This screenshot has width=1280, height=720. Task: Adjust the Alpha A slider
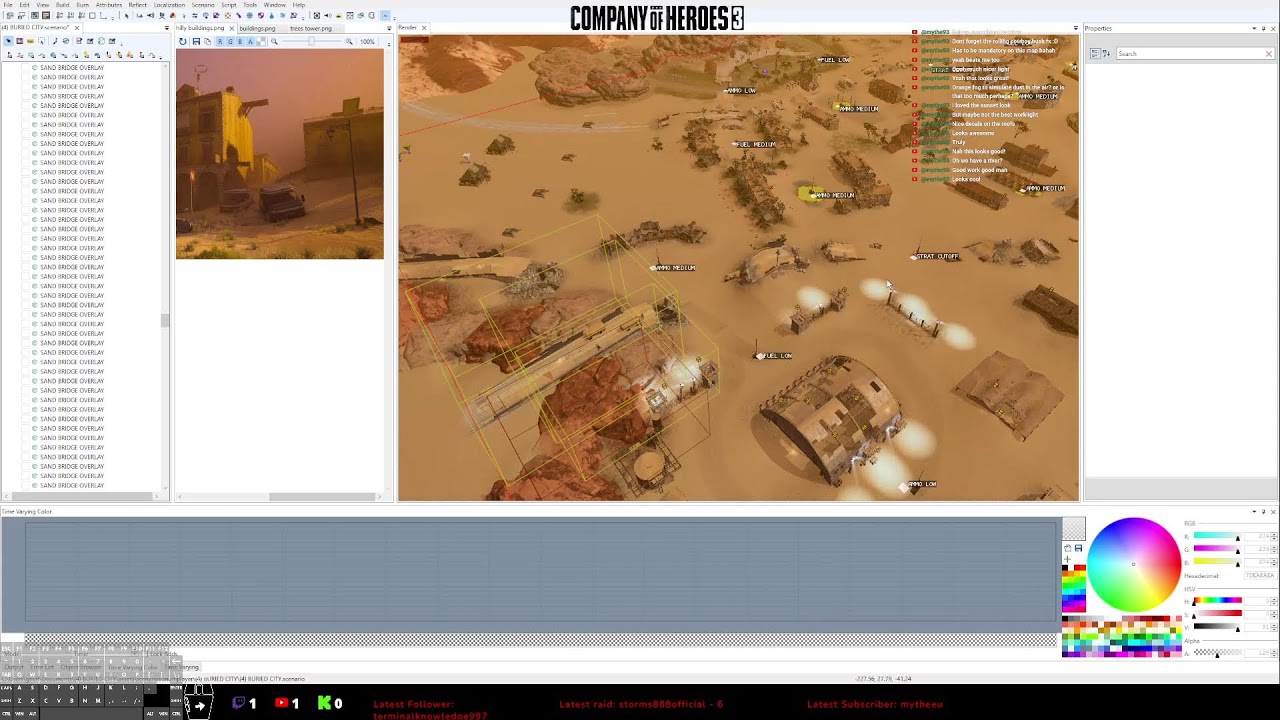pyautogui.click(x=1218, y=652)
